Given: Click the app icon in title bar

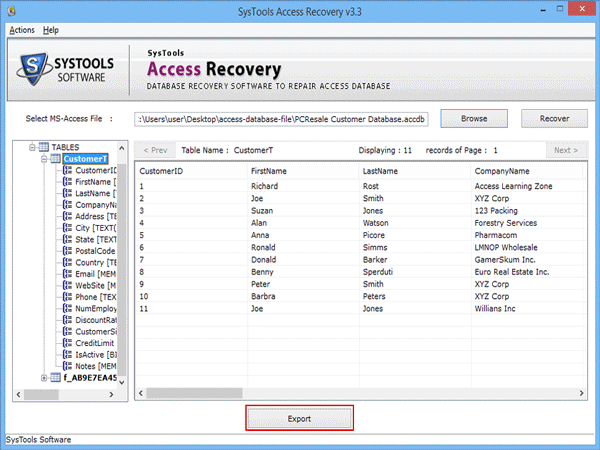Looking at the screenshot, I should coord(11,11).
